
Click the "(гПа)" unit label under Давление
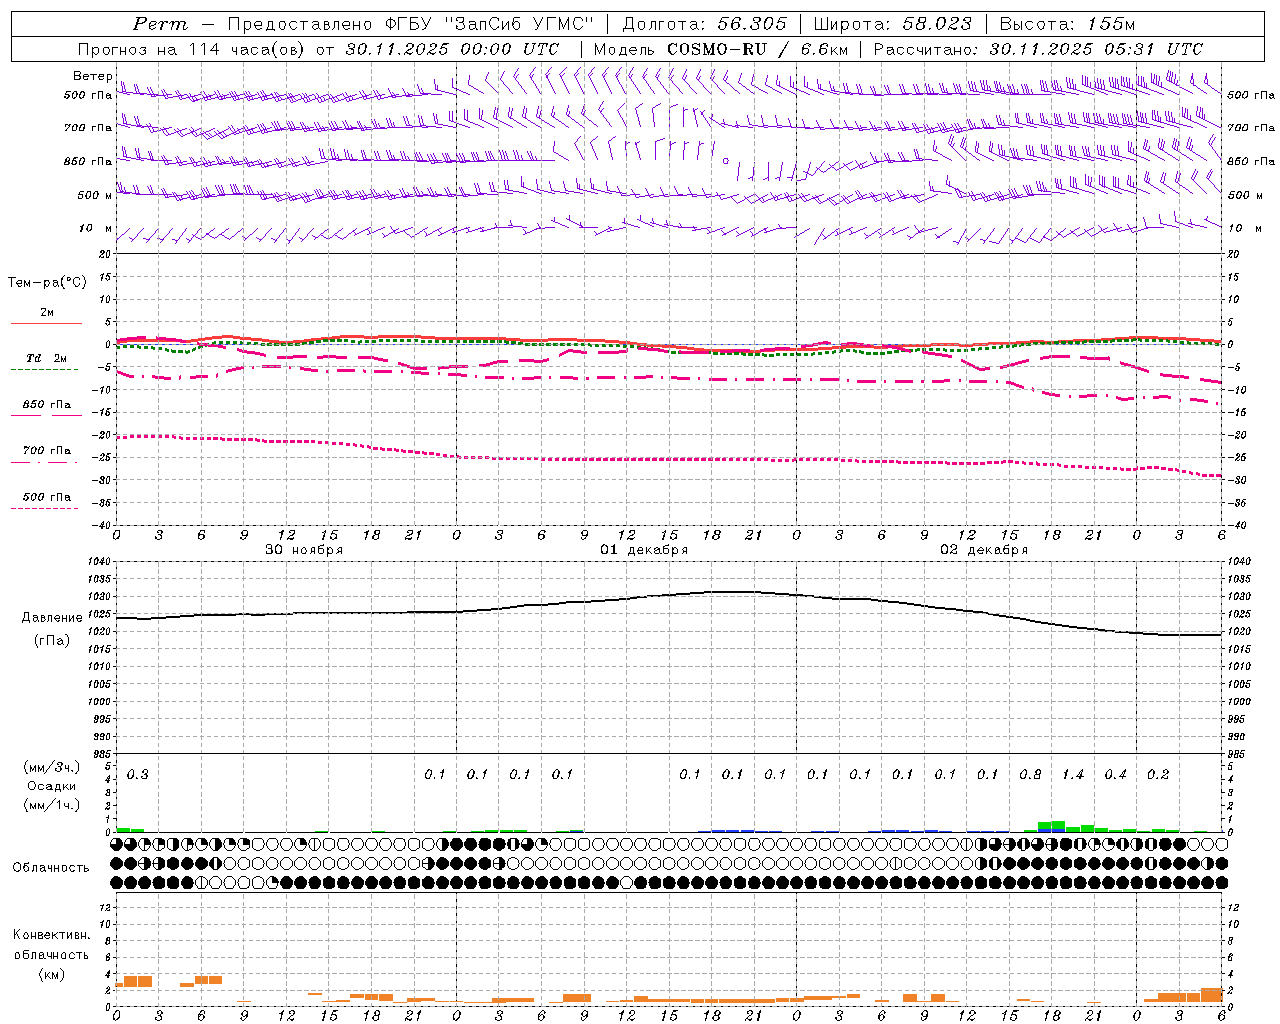click(x=52, y=640)
